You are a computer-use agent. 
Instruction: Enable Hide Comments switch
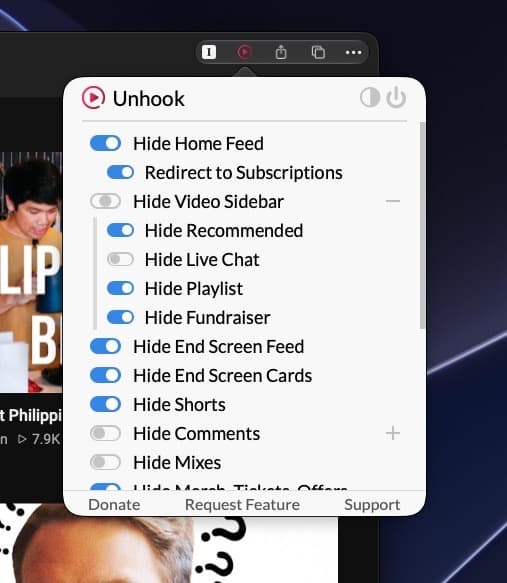106,433
